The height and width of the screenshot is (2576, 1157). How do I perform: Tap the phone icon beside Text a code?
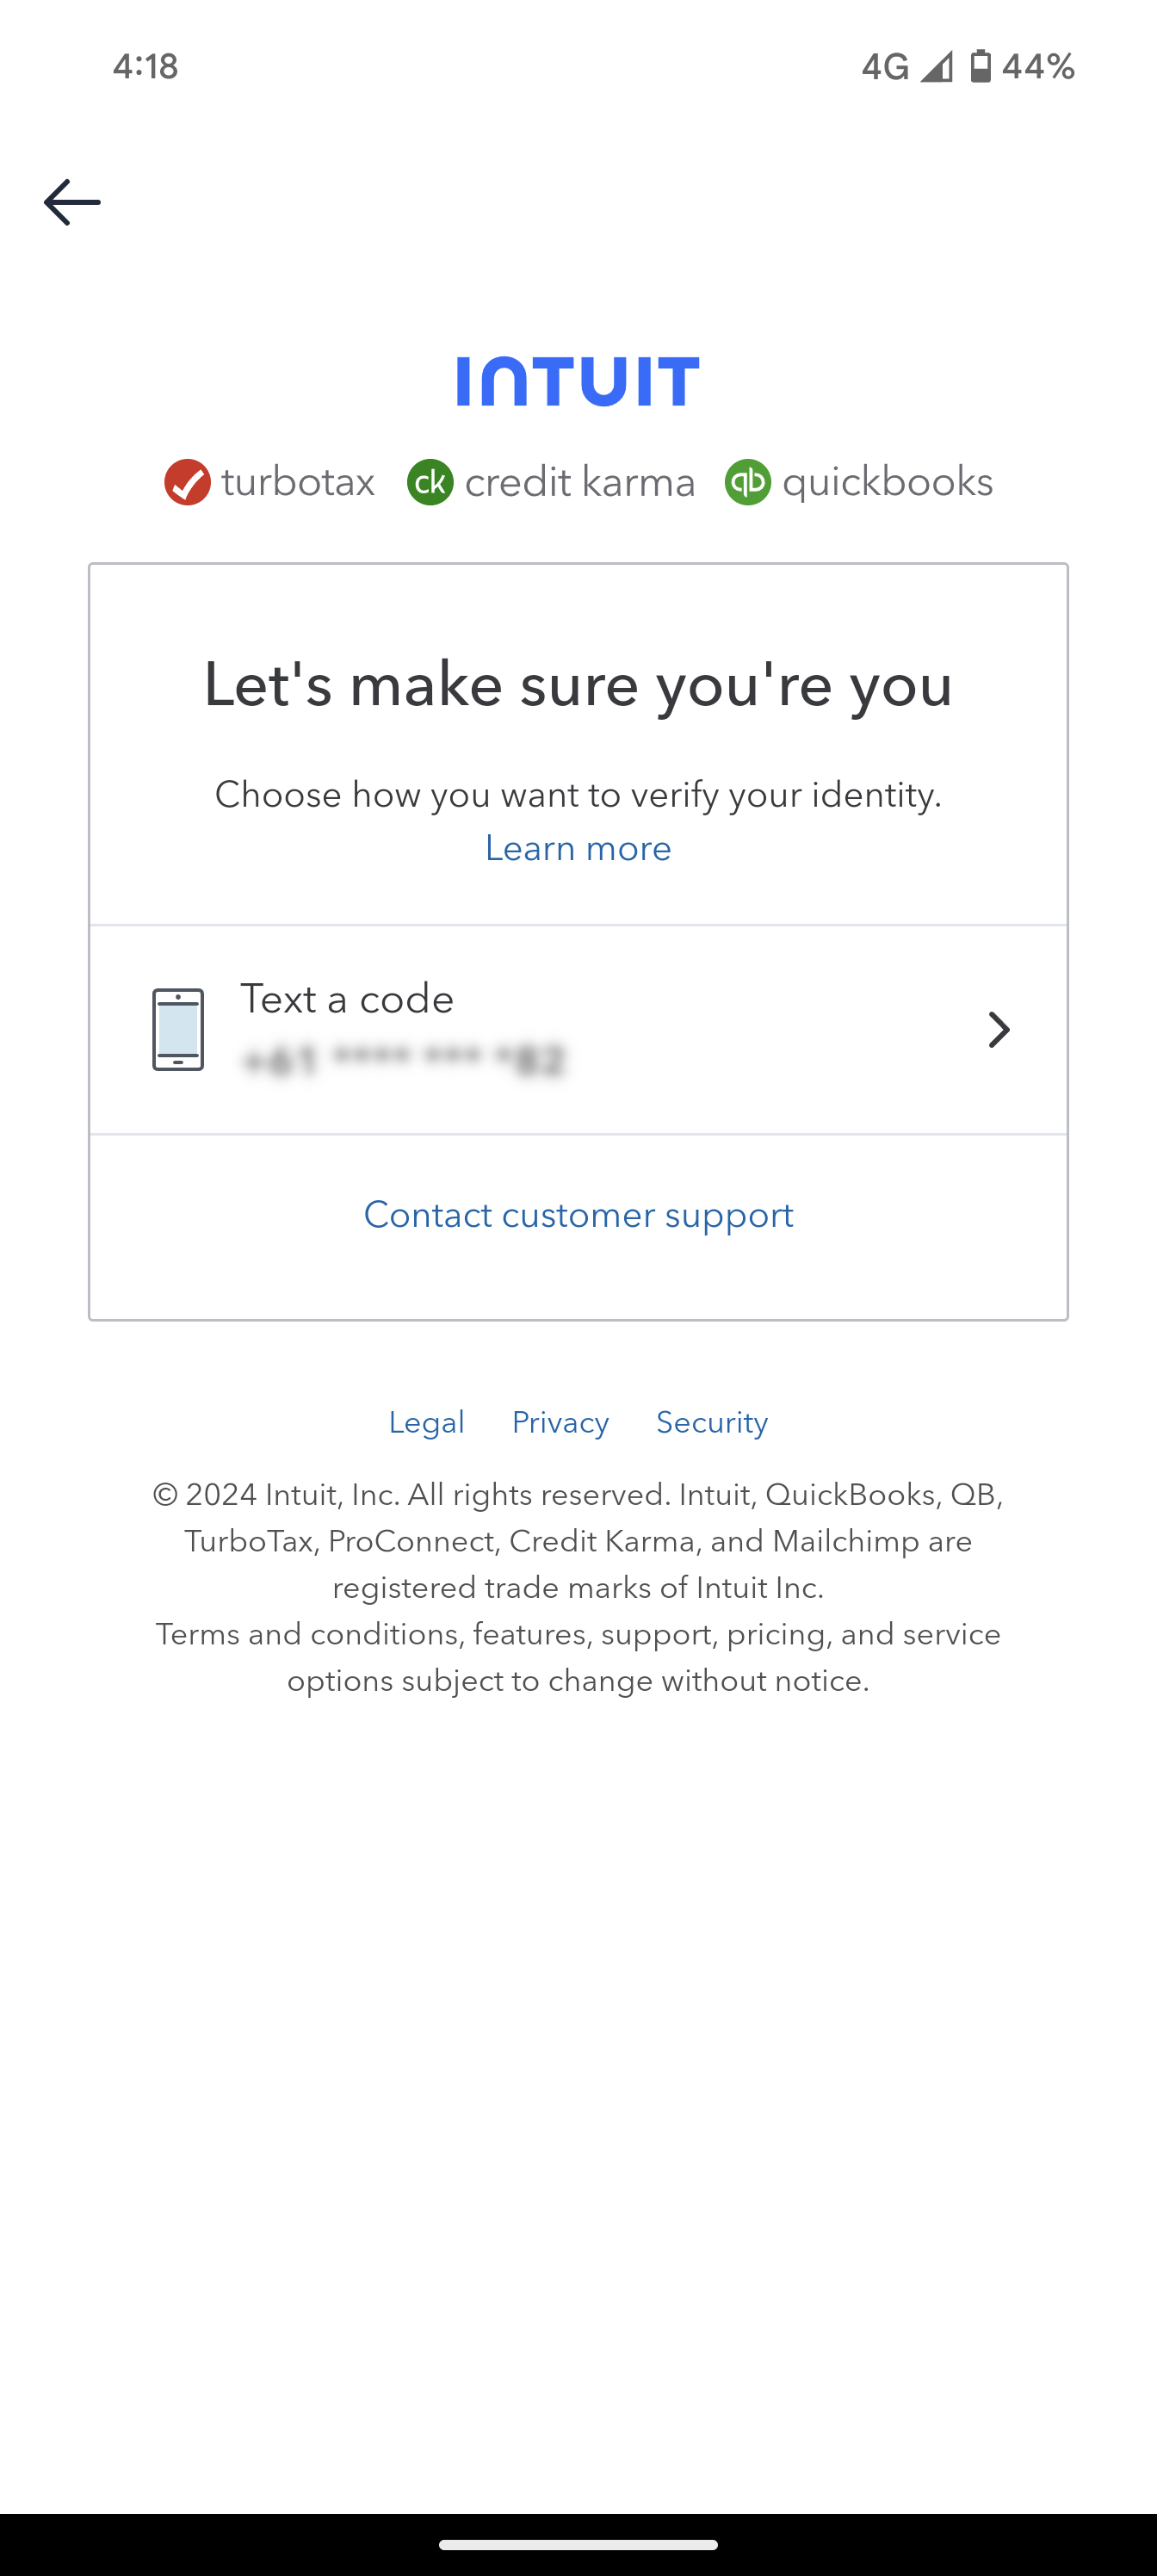coord(178,1030)
